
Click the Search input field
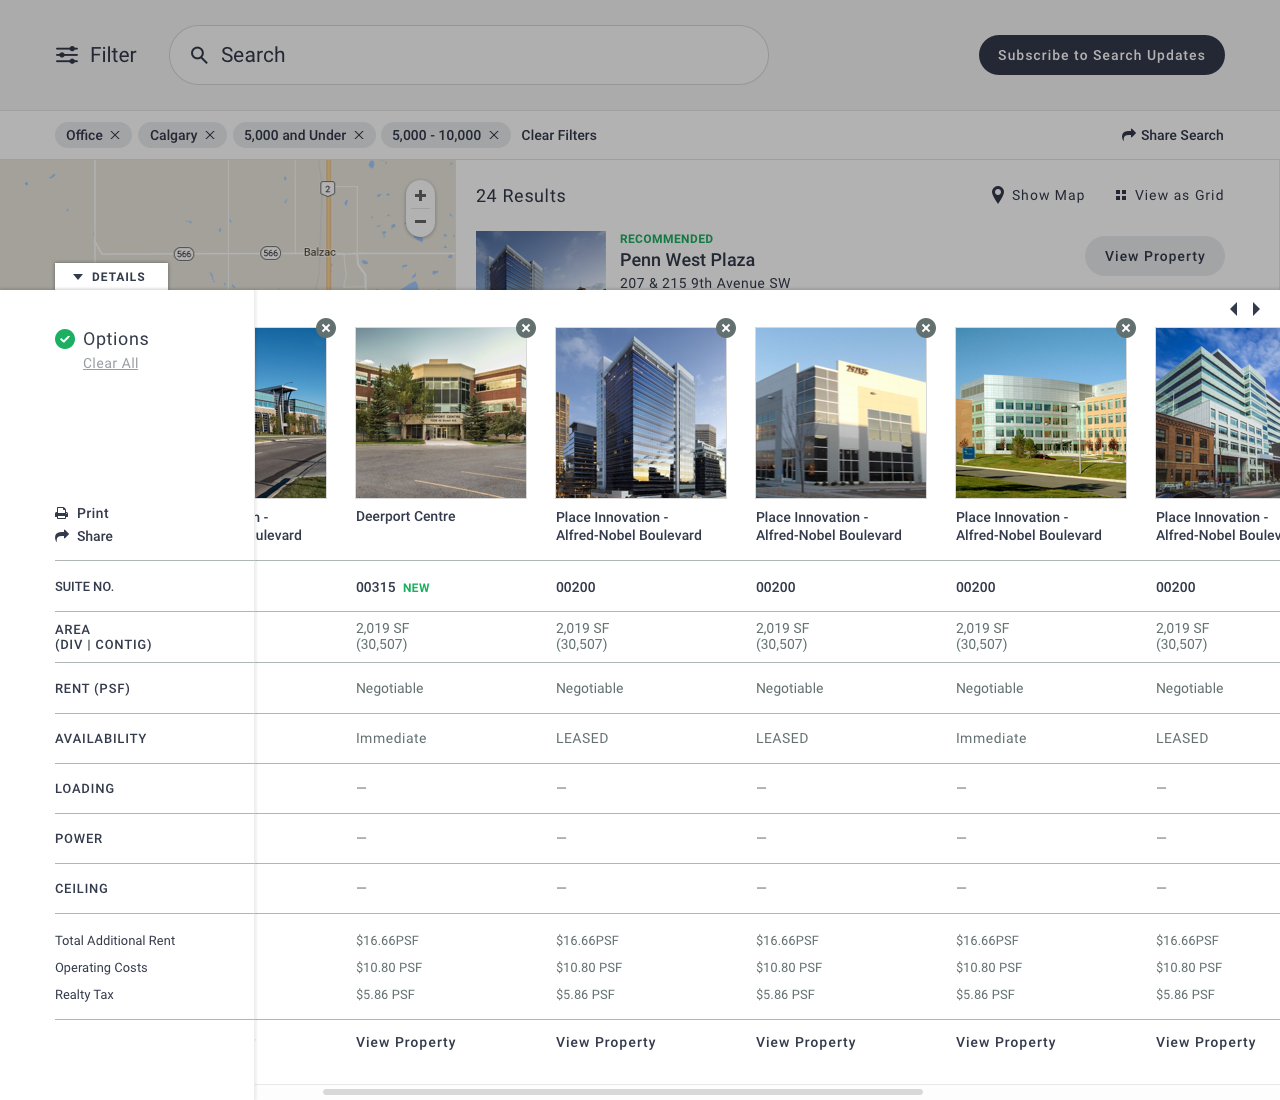tap(469, 55)
